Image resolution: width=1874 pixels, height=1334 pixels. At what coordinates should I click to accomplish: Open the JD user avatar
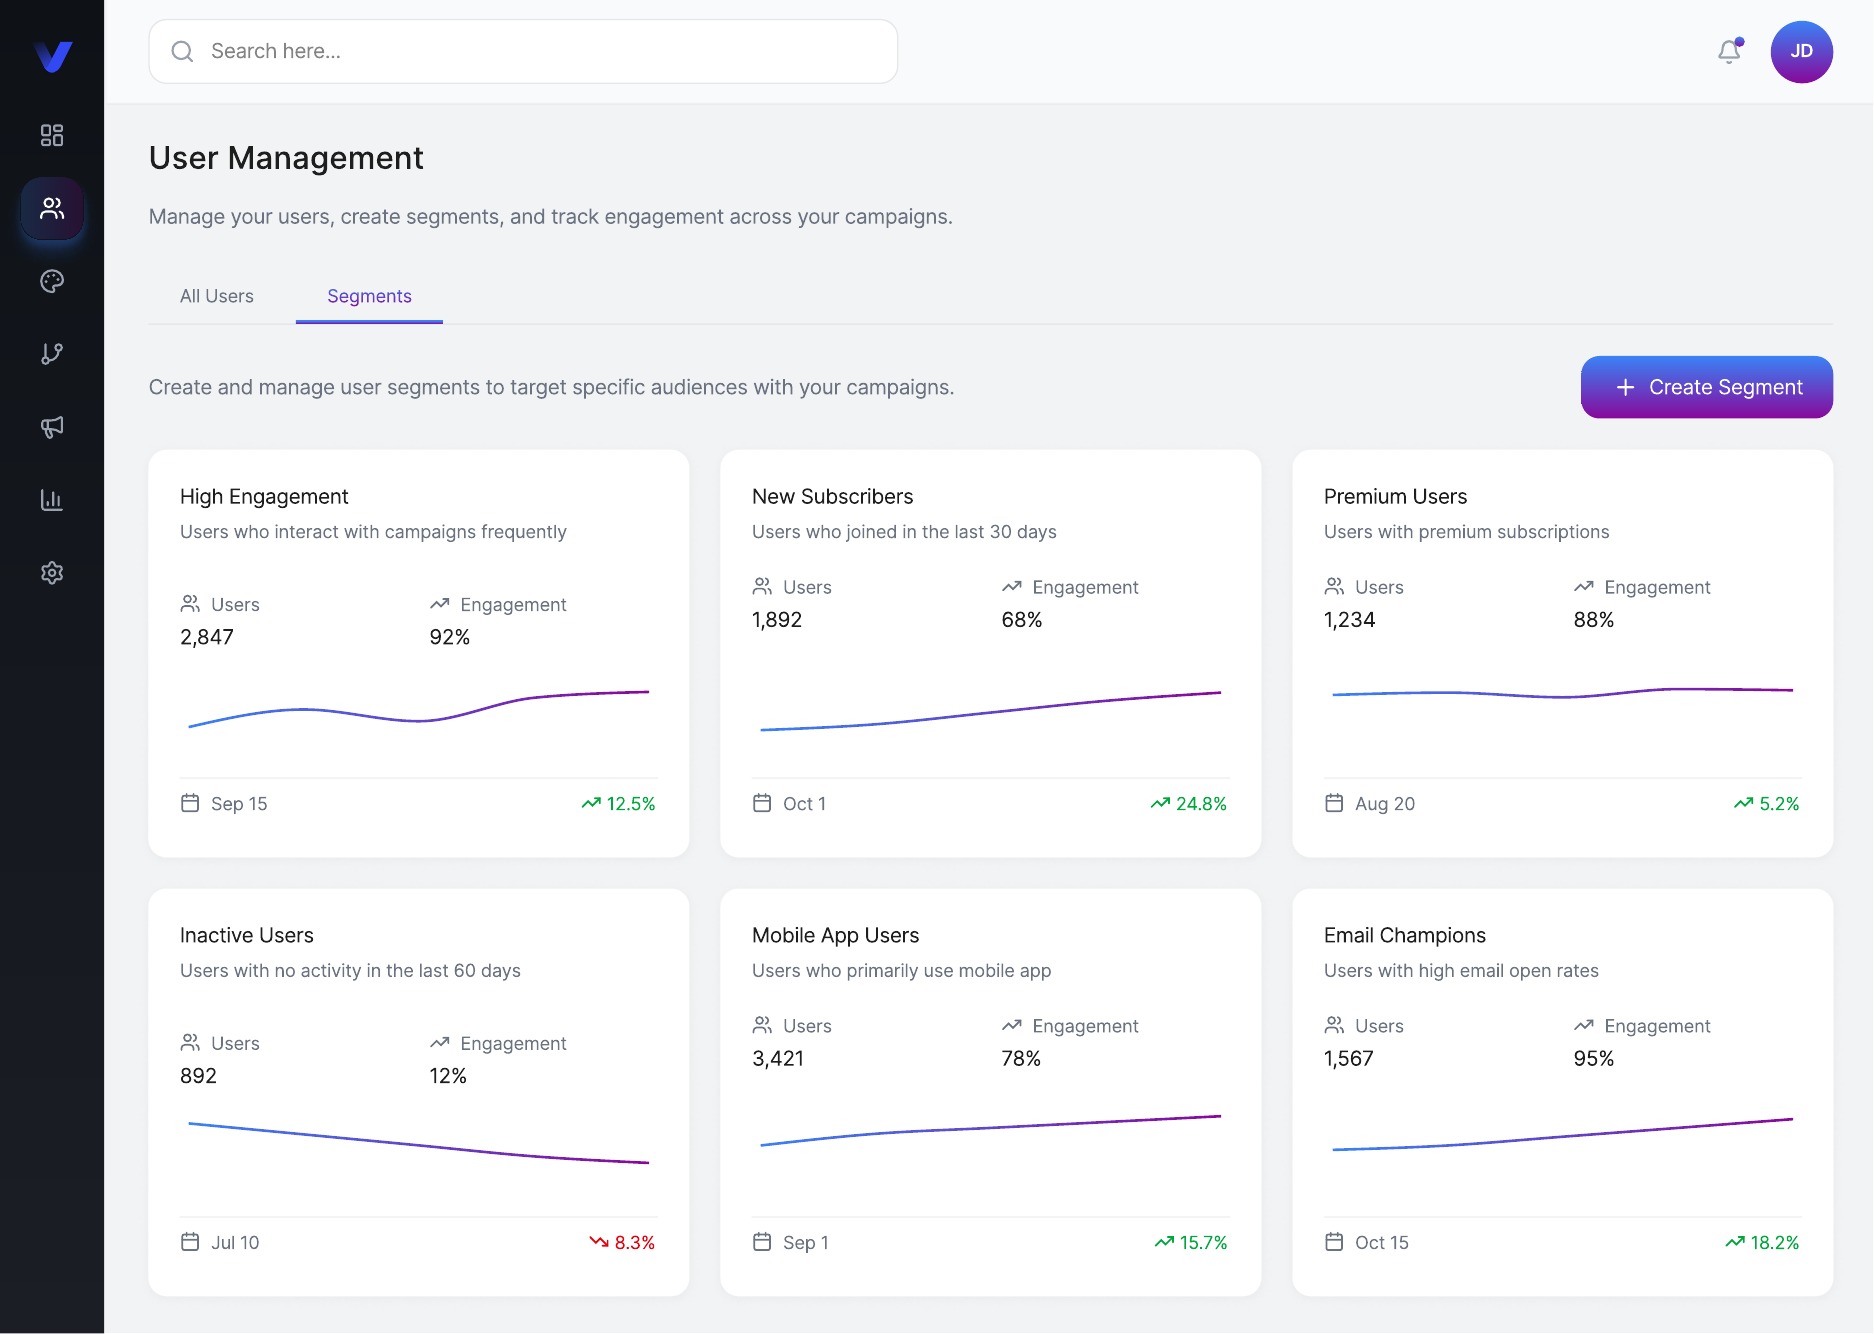tap(1801, 51)
